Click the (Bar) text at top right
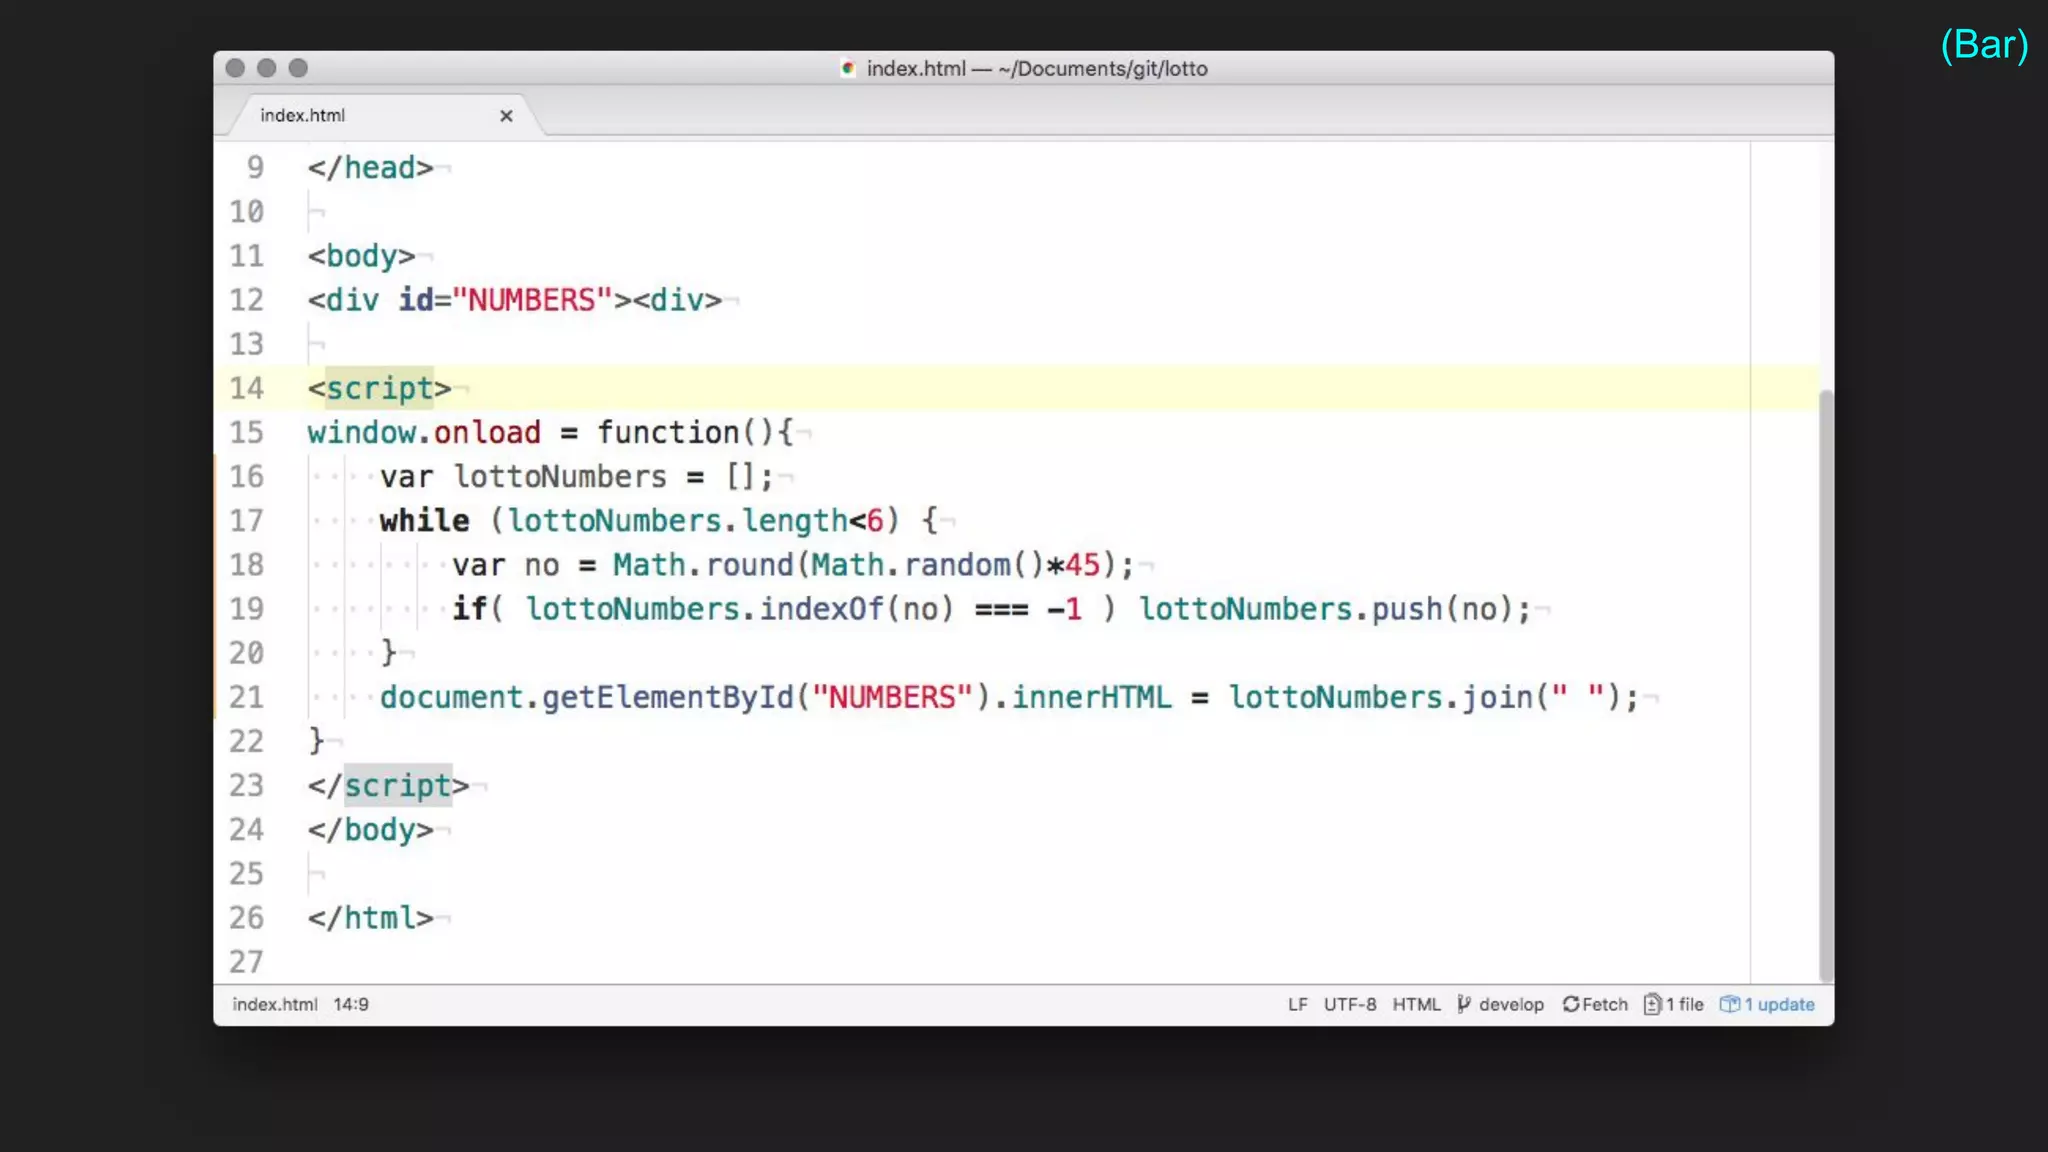2048x1152 pixels. point(1984,45)
